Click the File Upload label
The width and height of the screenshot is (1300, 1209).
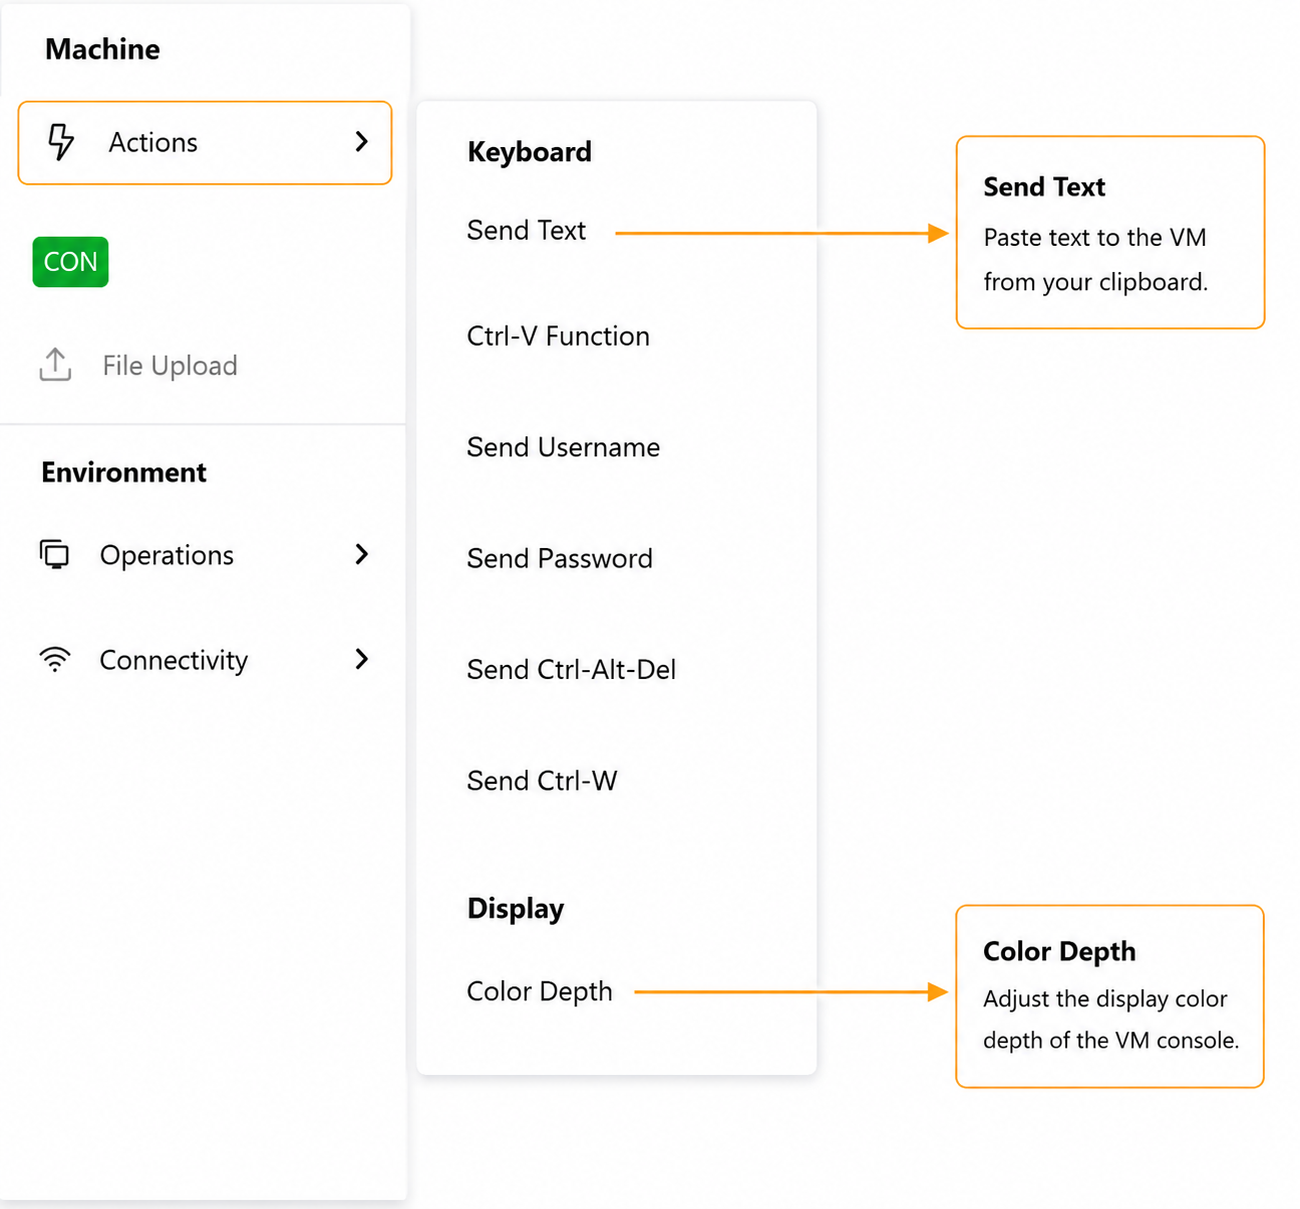point(170,366)
